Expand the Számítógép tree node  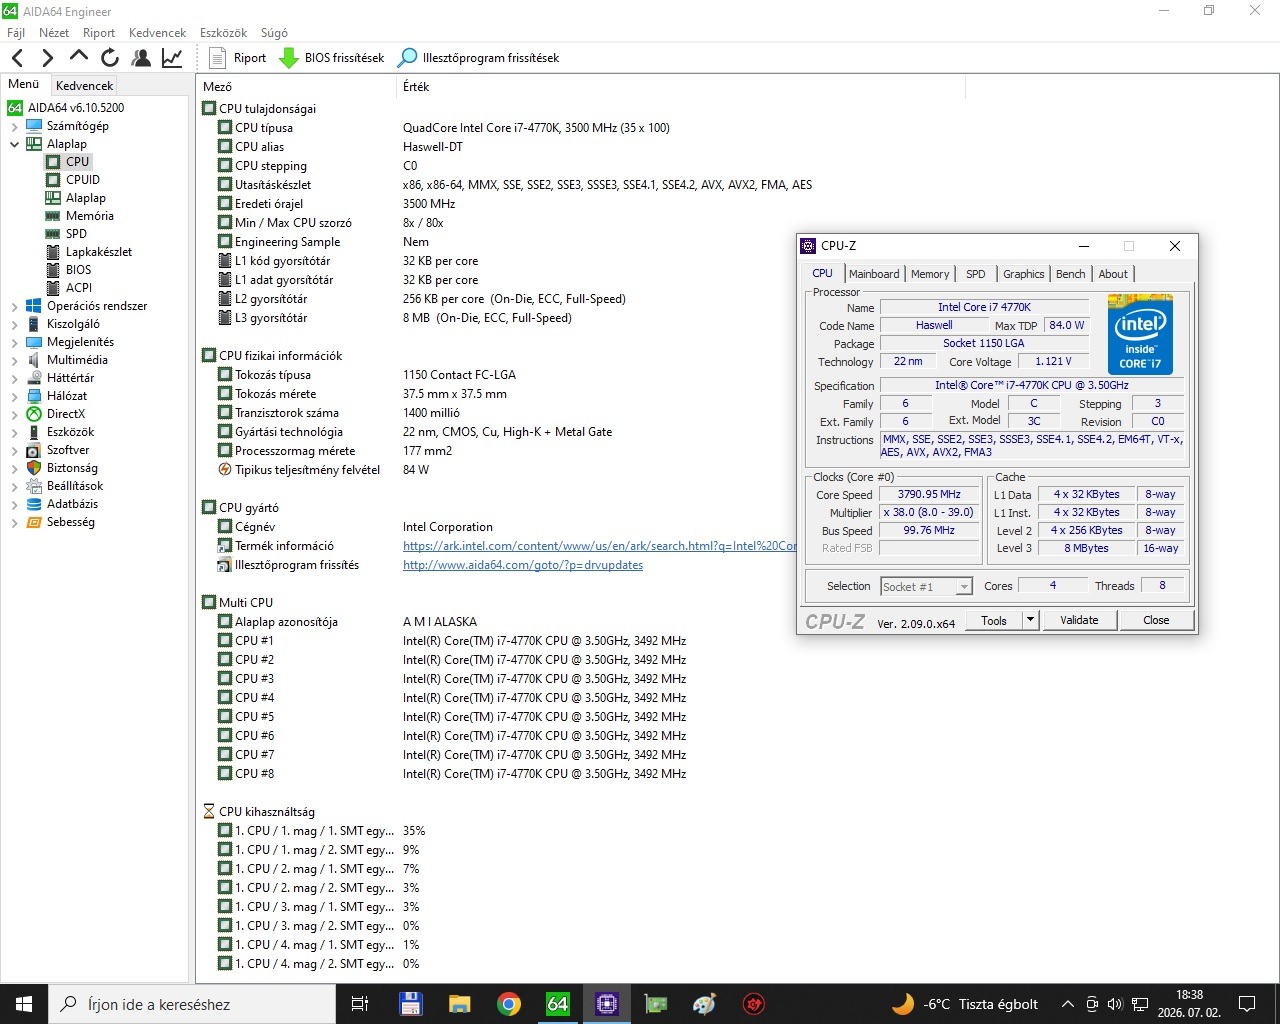pos(15,126)
